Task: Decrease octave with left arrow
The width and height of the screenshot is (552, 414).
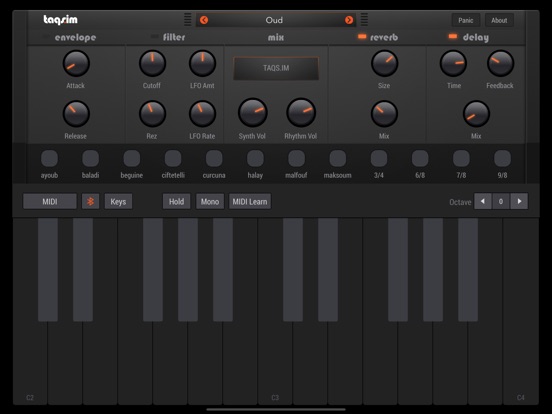Action: click(483, 201)
